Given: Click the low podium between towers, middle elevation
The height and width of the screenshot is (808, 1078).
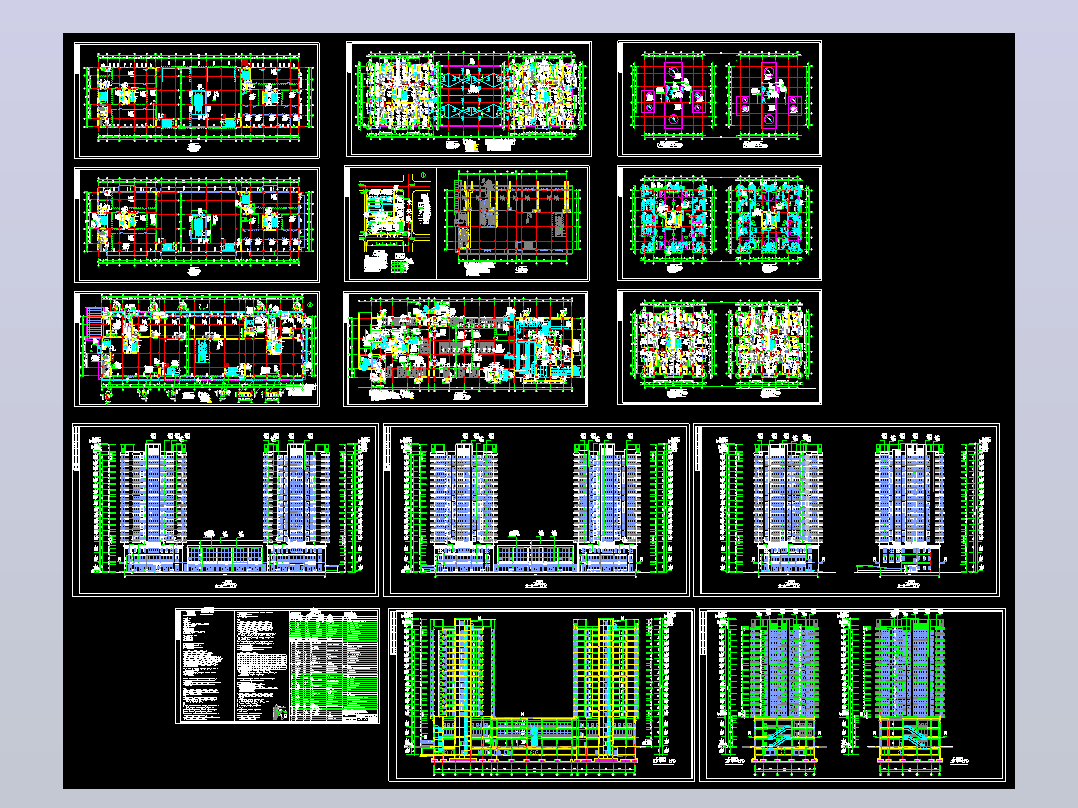Looking at the screenshot, I should (x=536, y=555).
